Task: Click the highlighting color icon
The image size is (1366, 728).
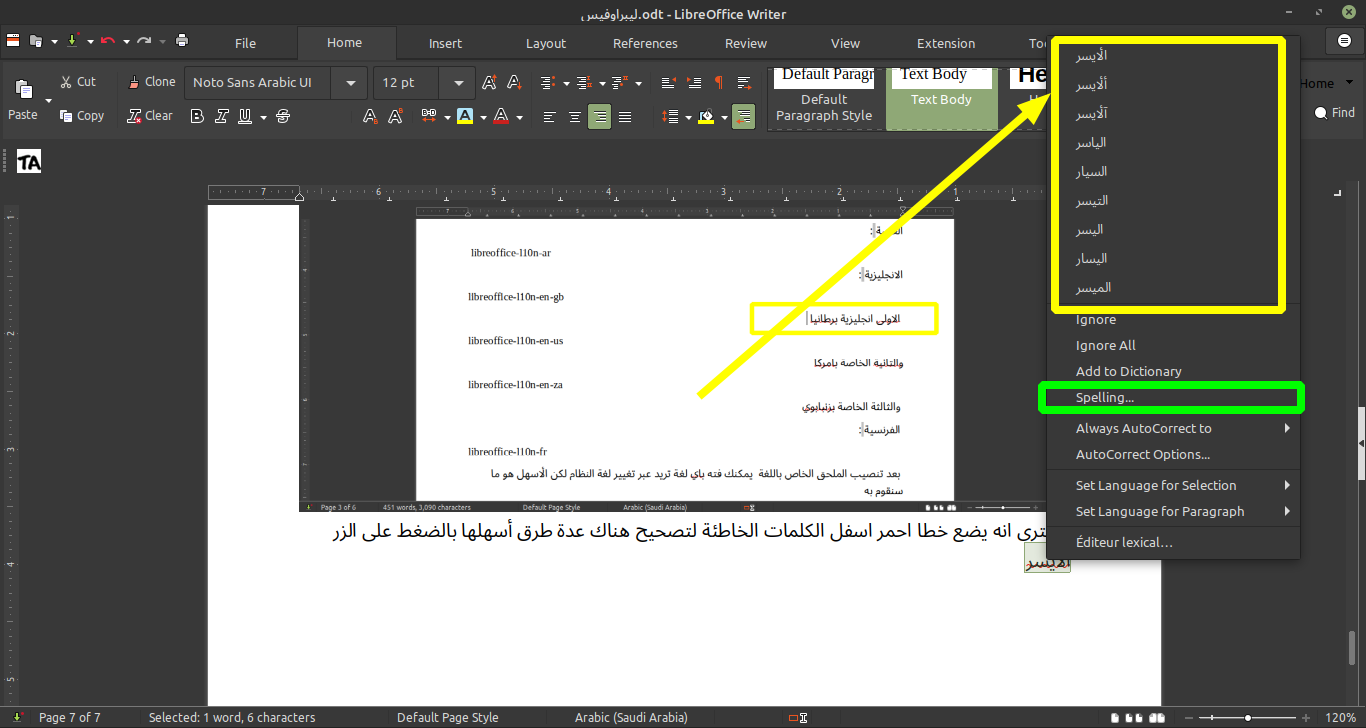Action: click(x=464, y=116)
